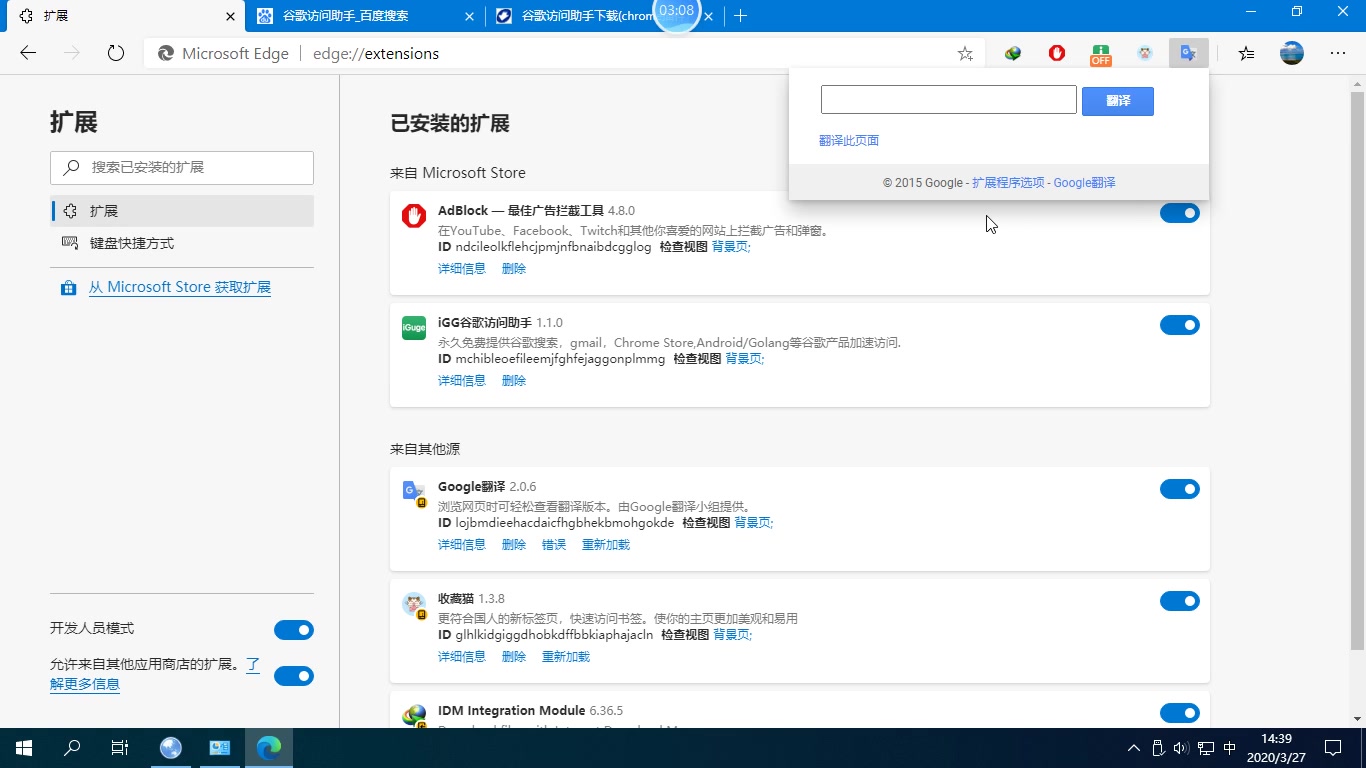Open Task View on taskbar

(120, 748)
